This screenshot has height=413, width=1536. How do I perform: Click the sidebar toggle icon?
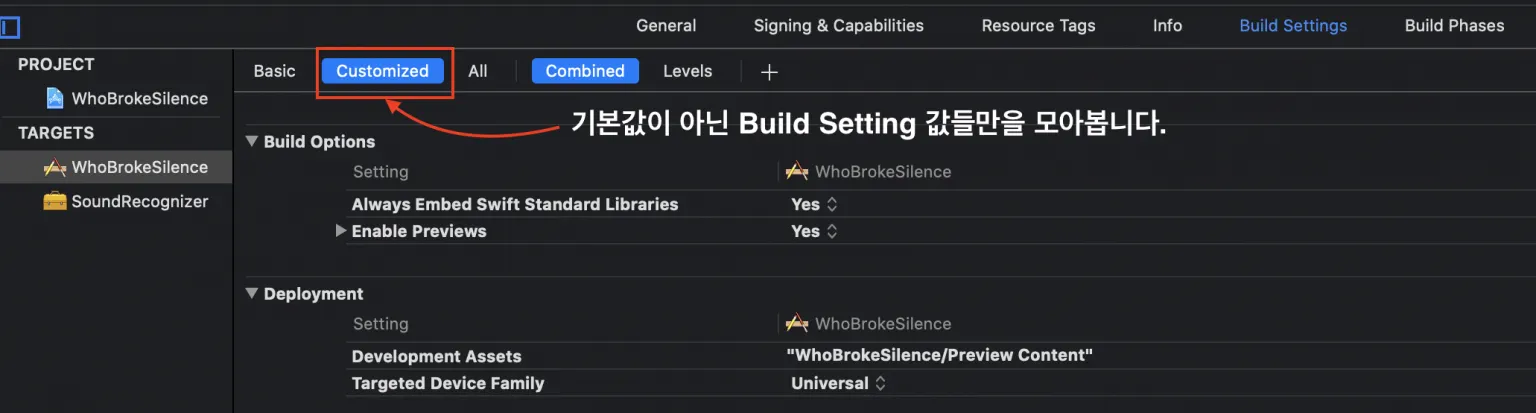click(x=10, y=27)
